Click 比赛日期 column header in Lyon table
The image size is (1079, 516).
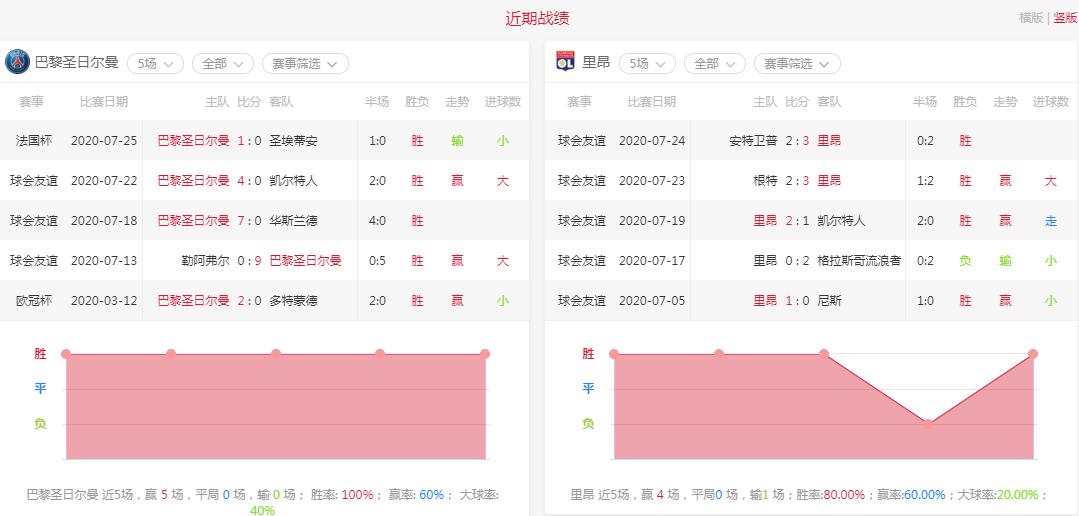(652, 102)
